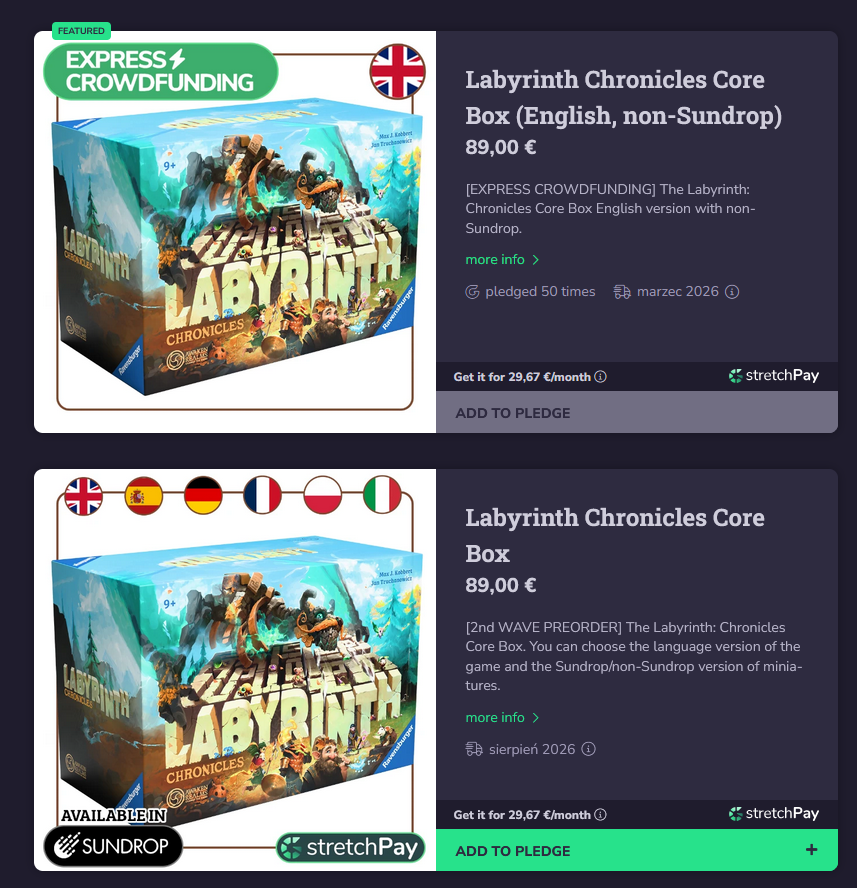This screenshot has width=857, height=888.
Task: Click stretchPay logo in first product card
Action: click(x=774, y=375)
